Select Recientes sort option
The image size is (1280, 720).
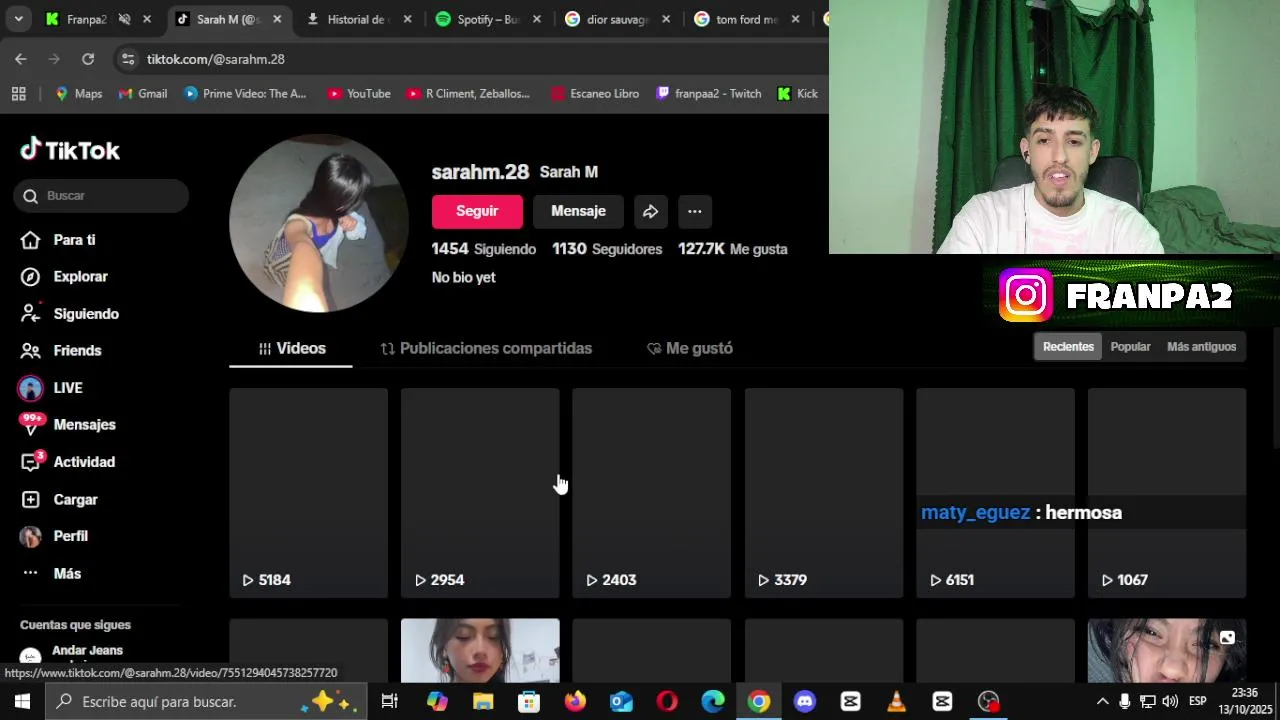[1068, 347]
